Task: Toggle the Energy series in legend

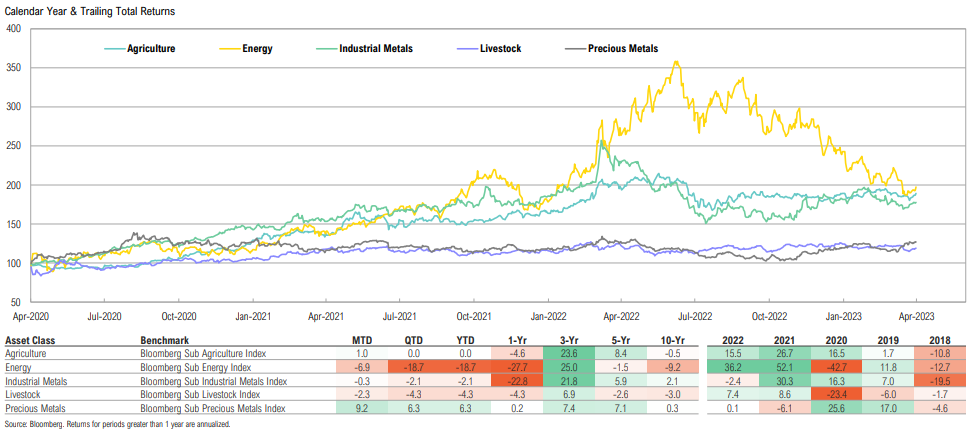Action: pos(257,48)
